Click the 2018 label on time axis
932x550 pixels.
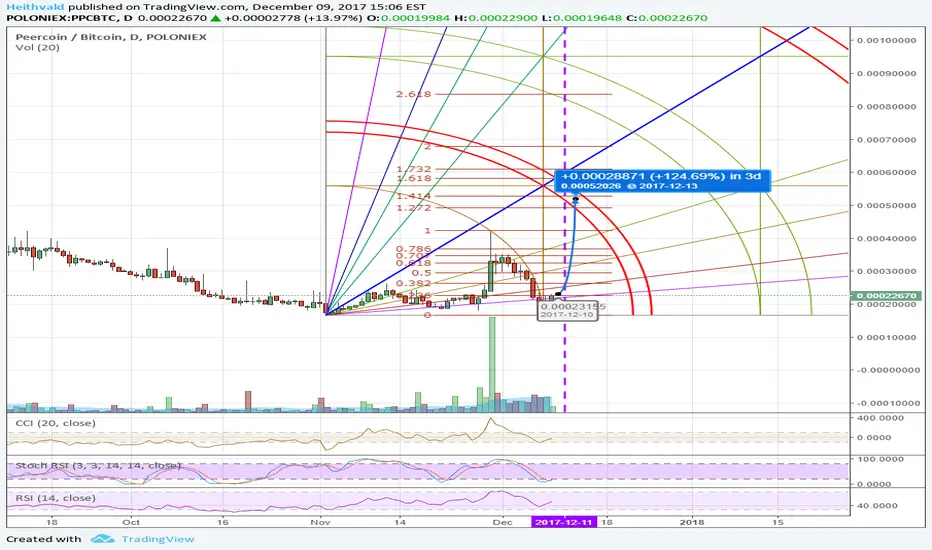click(692, 522)
